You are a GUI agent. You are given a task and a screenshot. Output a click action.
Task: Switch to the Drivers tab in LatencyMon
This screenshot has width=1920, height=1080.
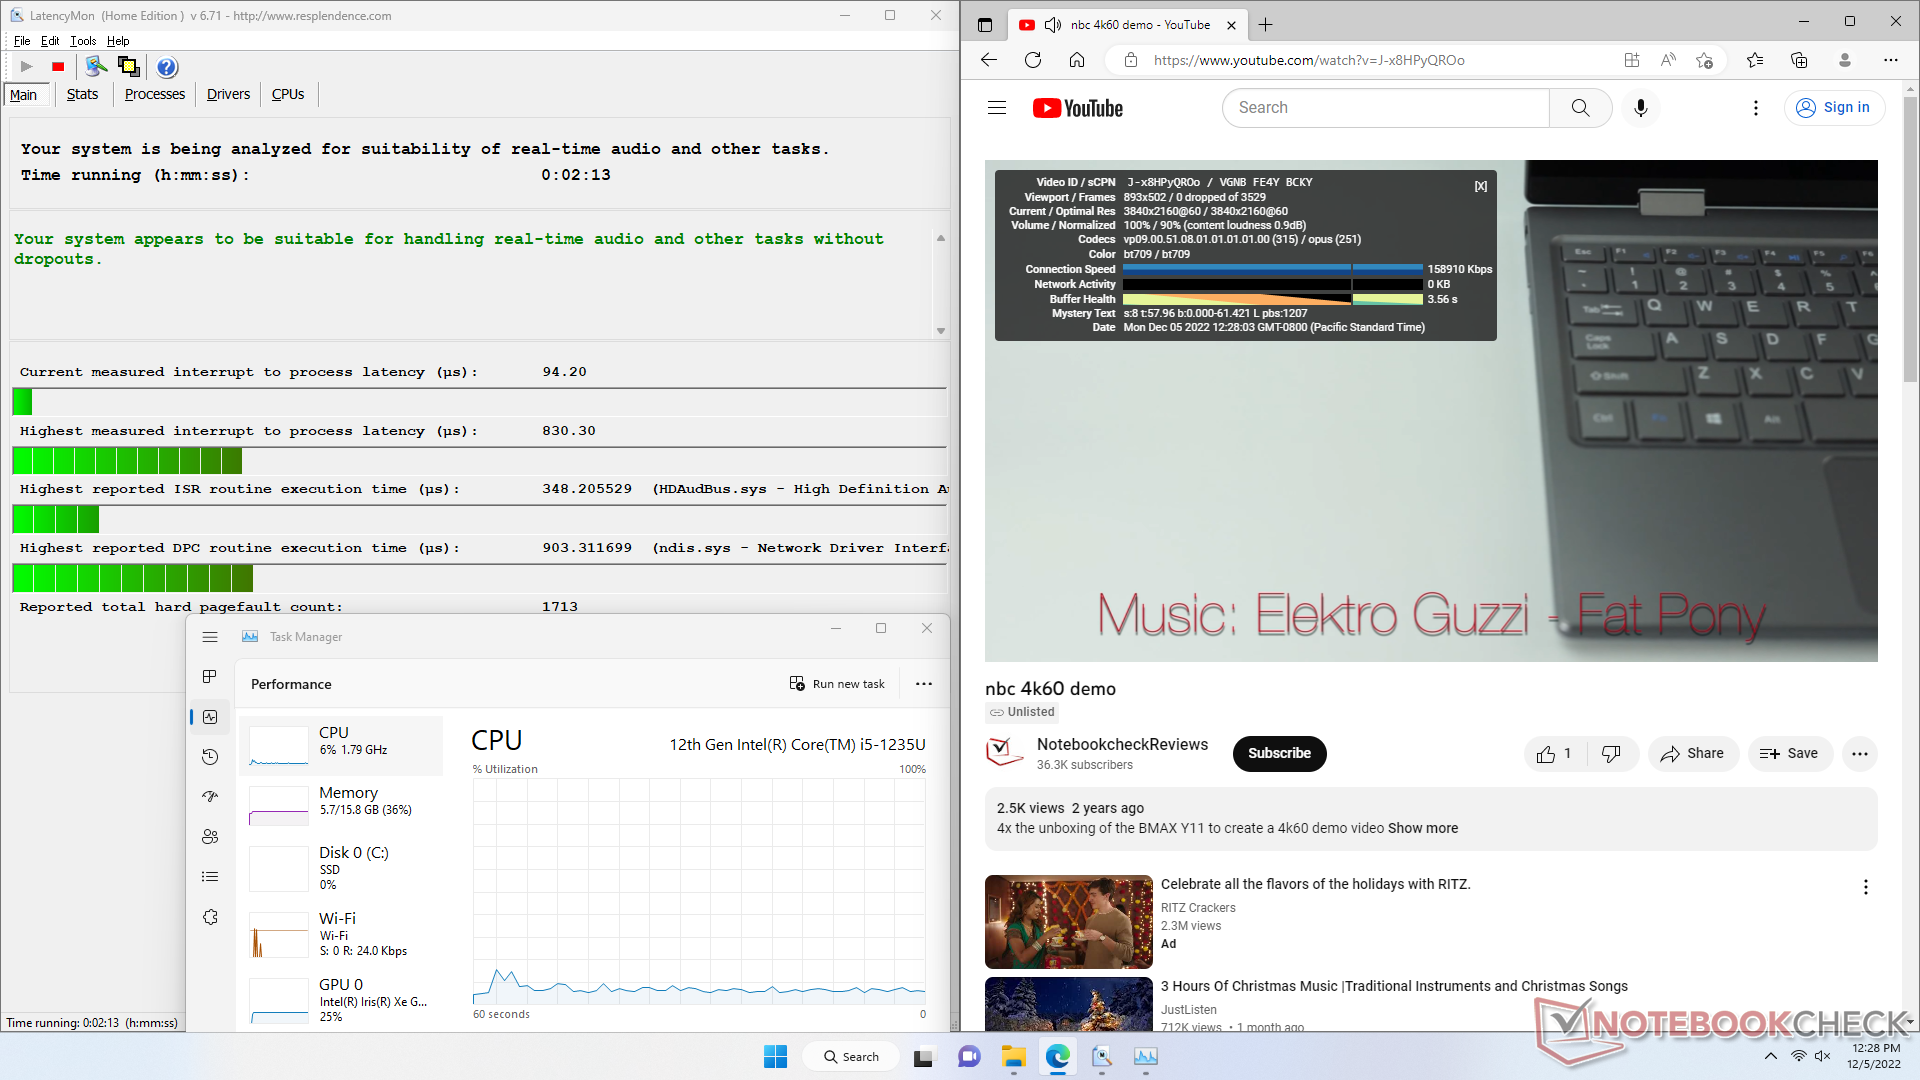(228, 94)
